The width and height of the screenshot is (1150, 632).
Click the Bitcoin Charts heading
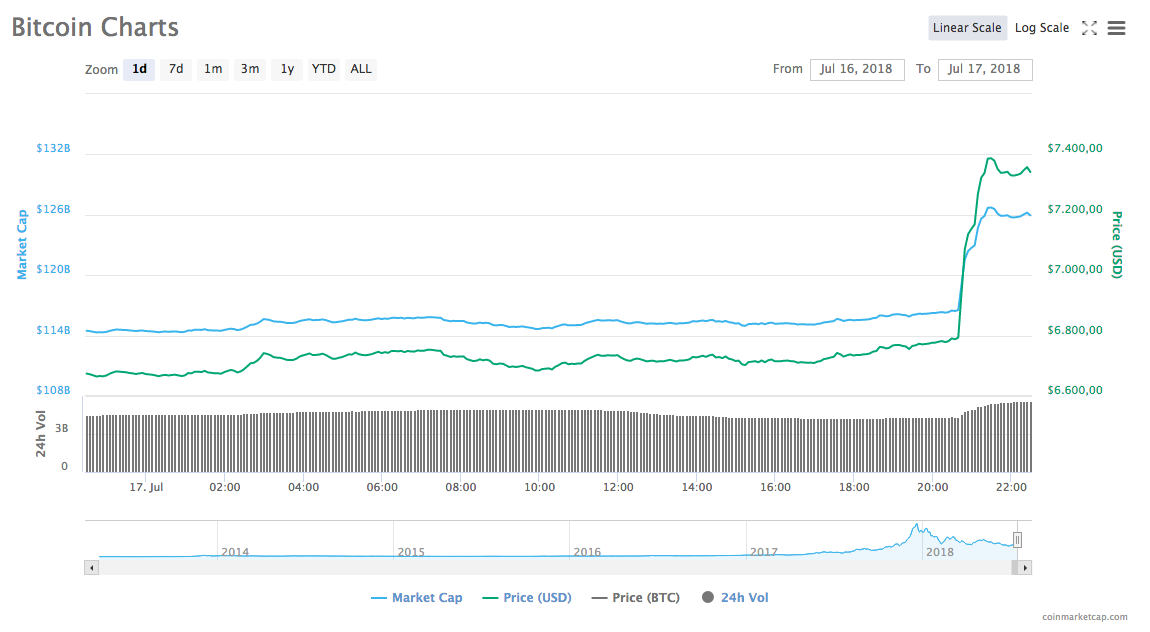click(95, 27)
